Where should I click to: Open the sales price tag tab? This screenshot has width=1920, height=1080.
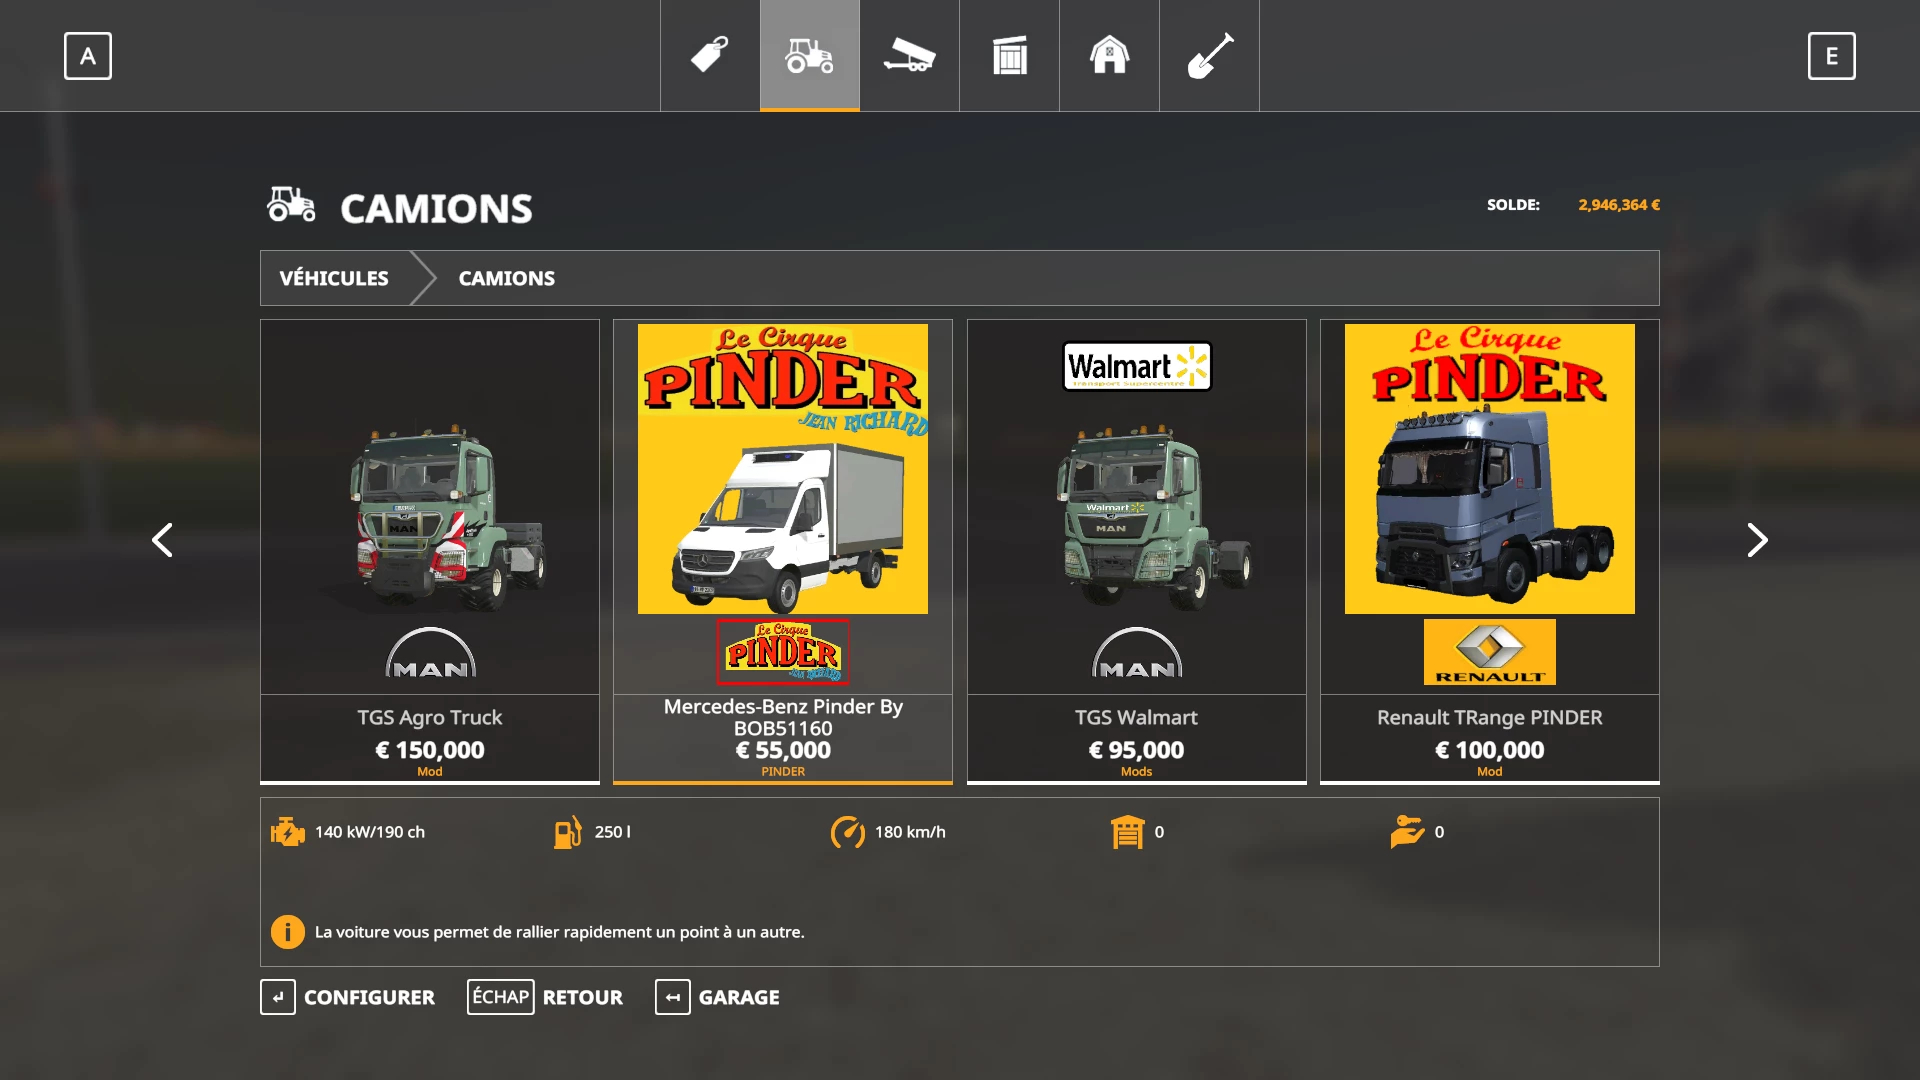710,55
